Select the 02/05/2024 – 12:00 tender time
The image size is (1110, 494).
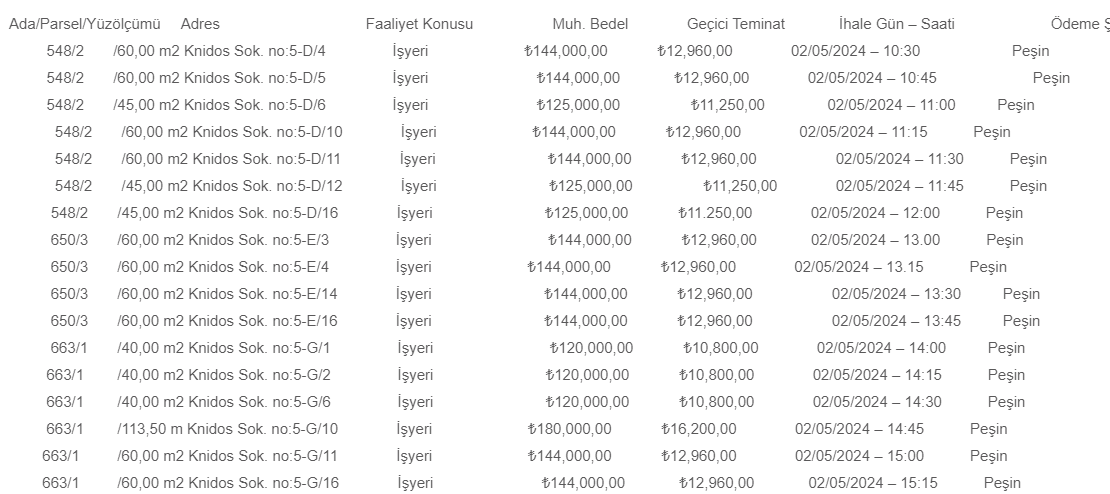click(x=875, y=213)
